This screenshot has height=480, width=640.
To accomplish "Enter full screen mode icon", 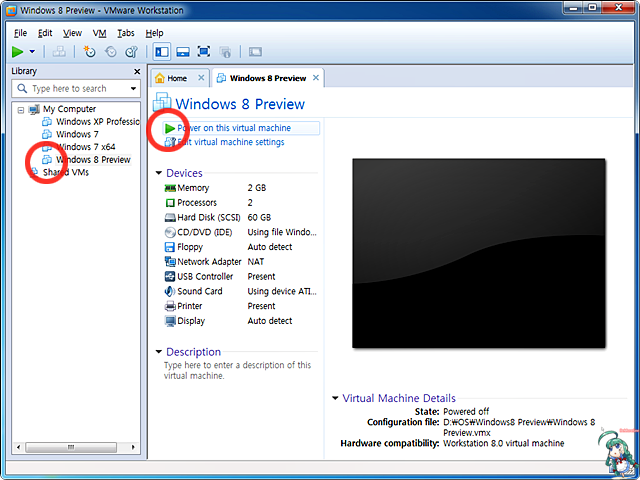I will tap(204, 52).
